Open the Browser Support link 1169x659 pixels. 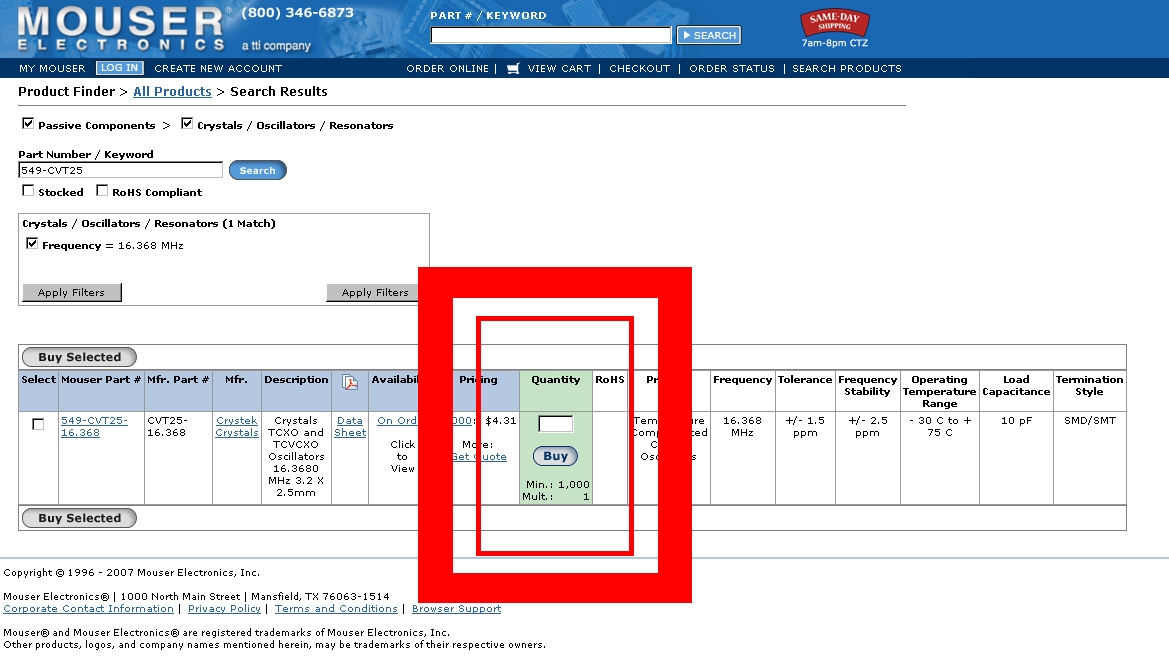click(456, 609)
